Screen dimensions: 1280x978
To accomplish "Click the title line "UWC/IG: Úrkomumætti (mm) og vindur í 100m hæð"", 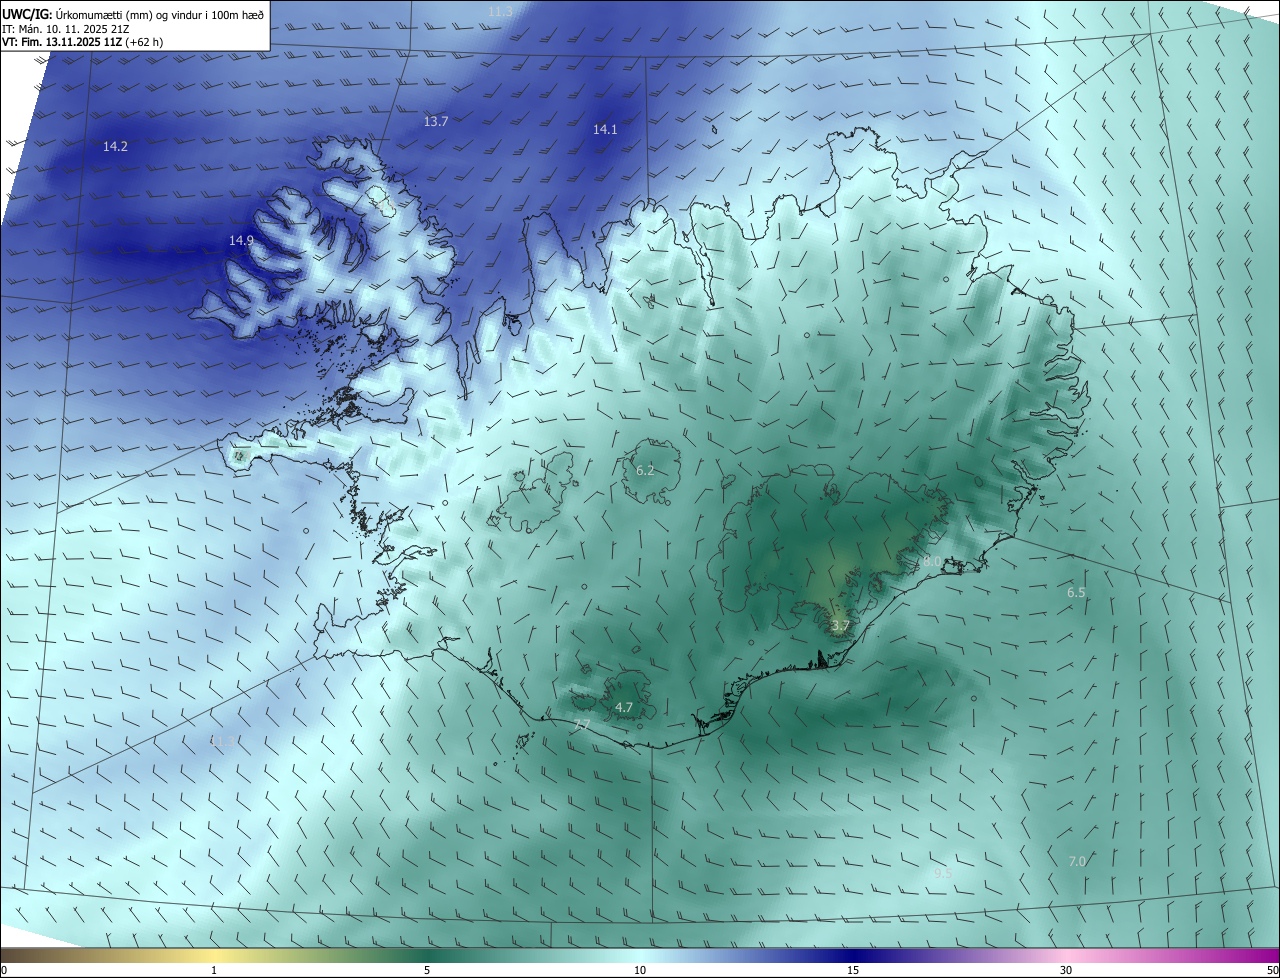I will tap(132, 15).
